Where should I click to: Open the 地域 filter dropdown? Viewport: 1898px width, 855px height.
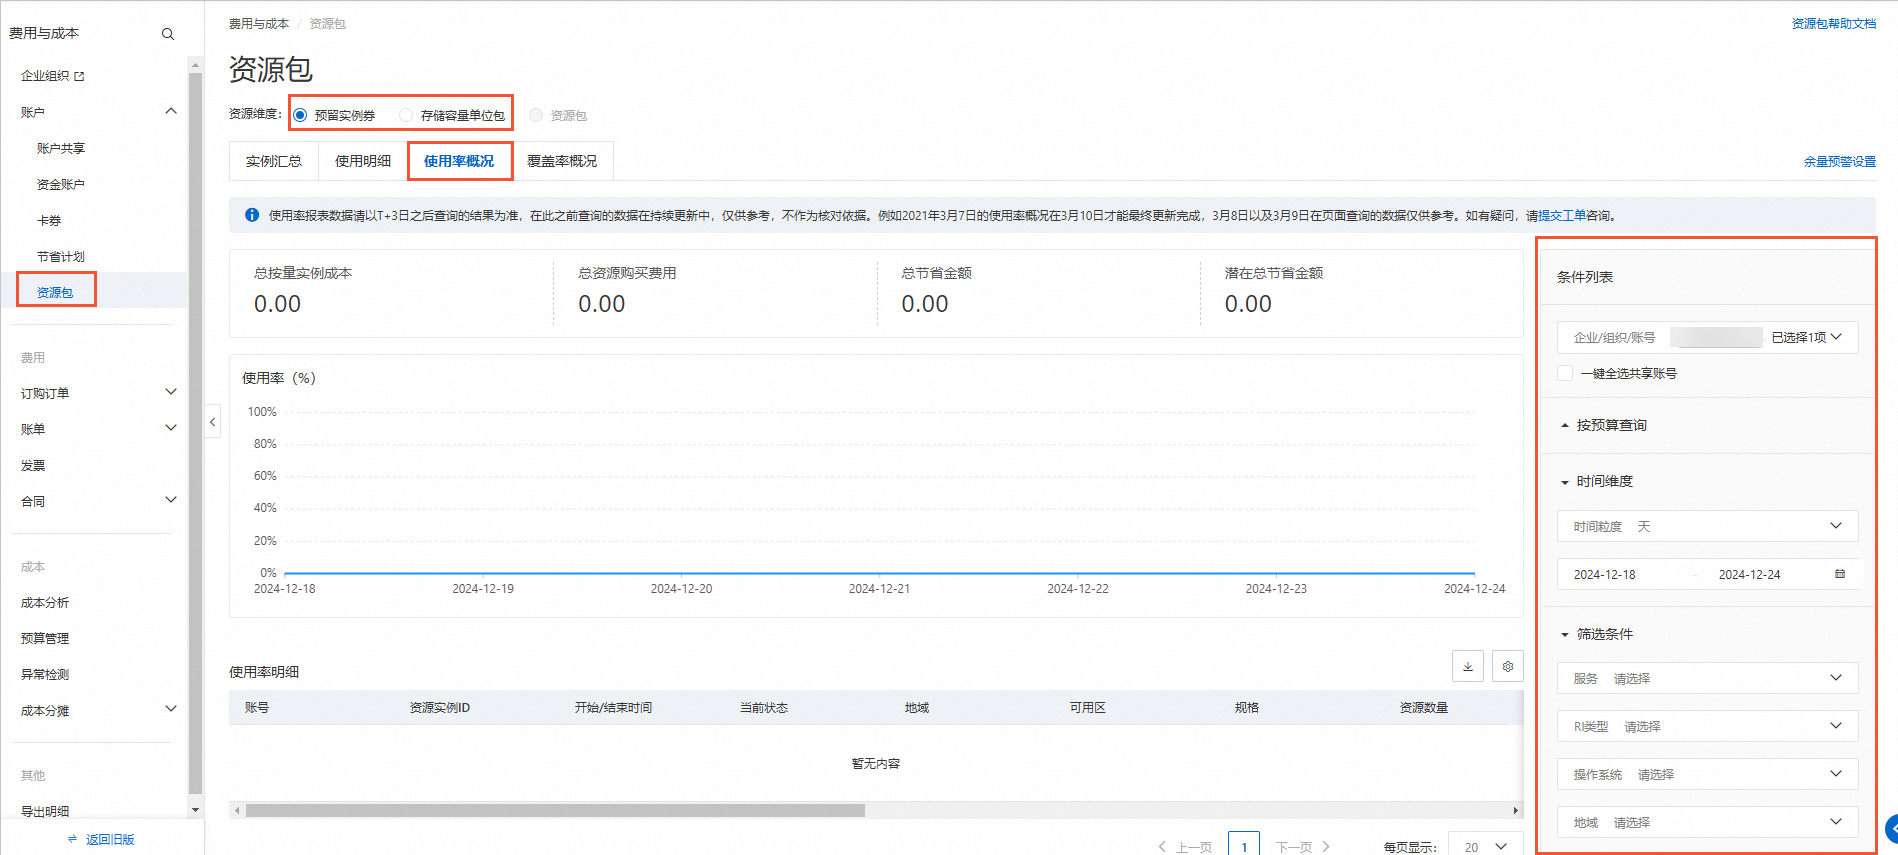(x=1708, y=822)
